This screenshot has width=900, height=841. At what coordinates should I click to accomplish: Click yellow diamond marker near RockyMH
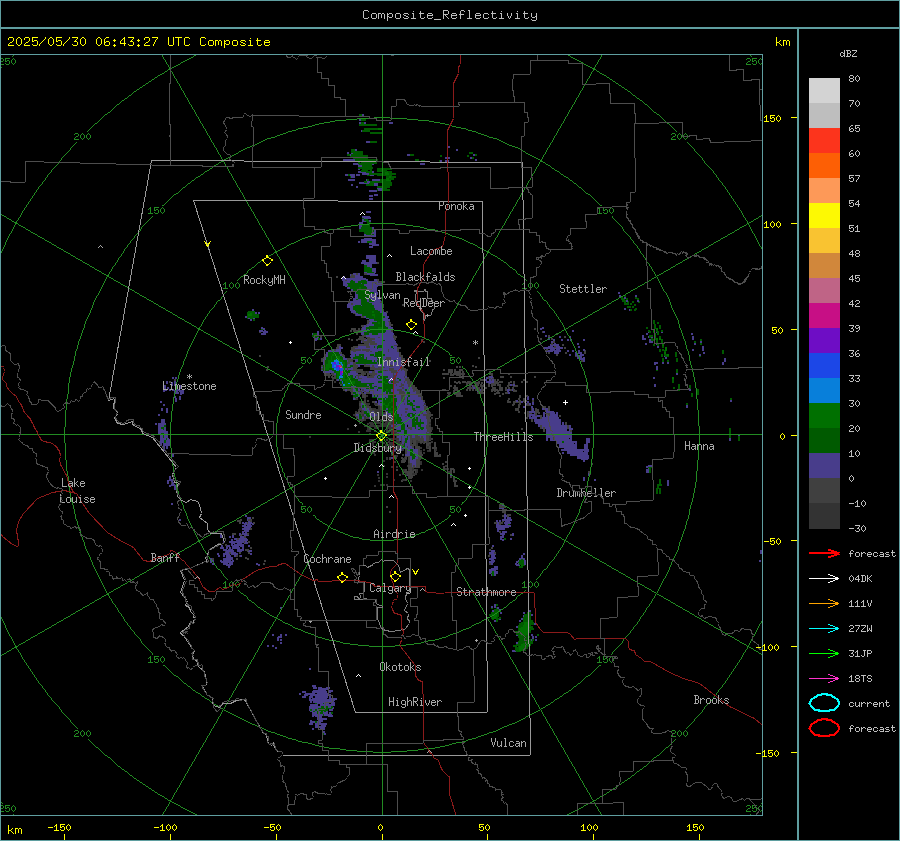(x=267, y=261)
